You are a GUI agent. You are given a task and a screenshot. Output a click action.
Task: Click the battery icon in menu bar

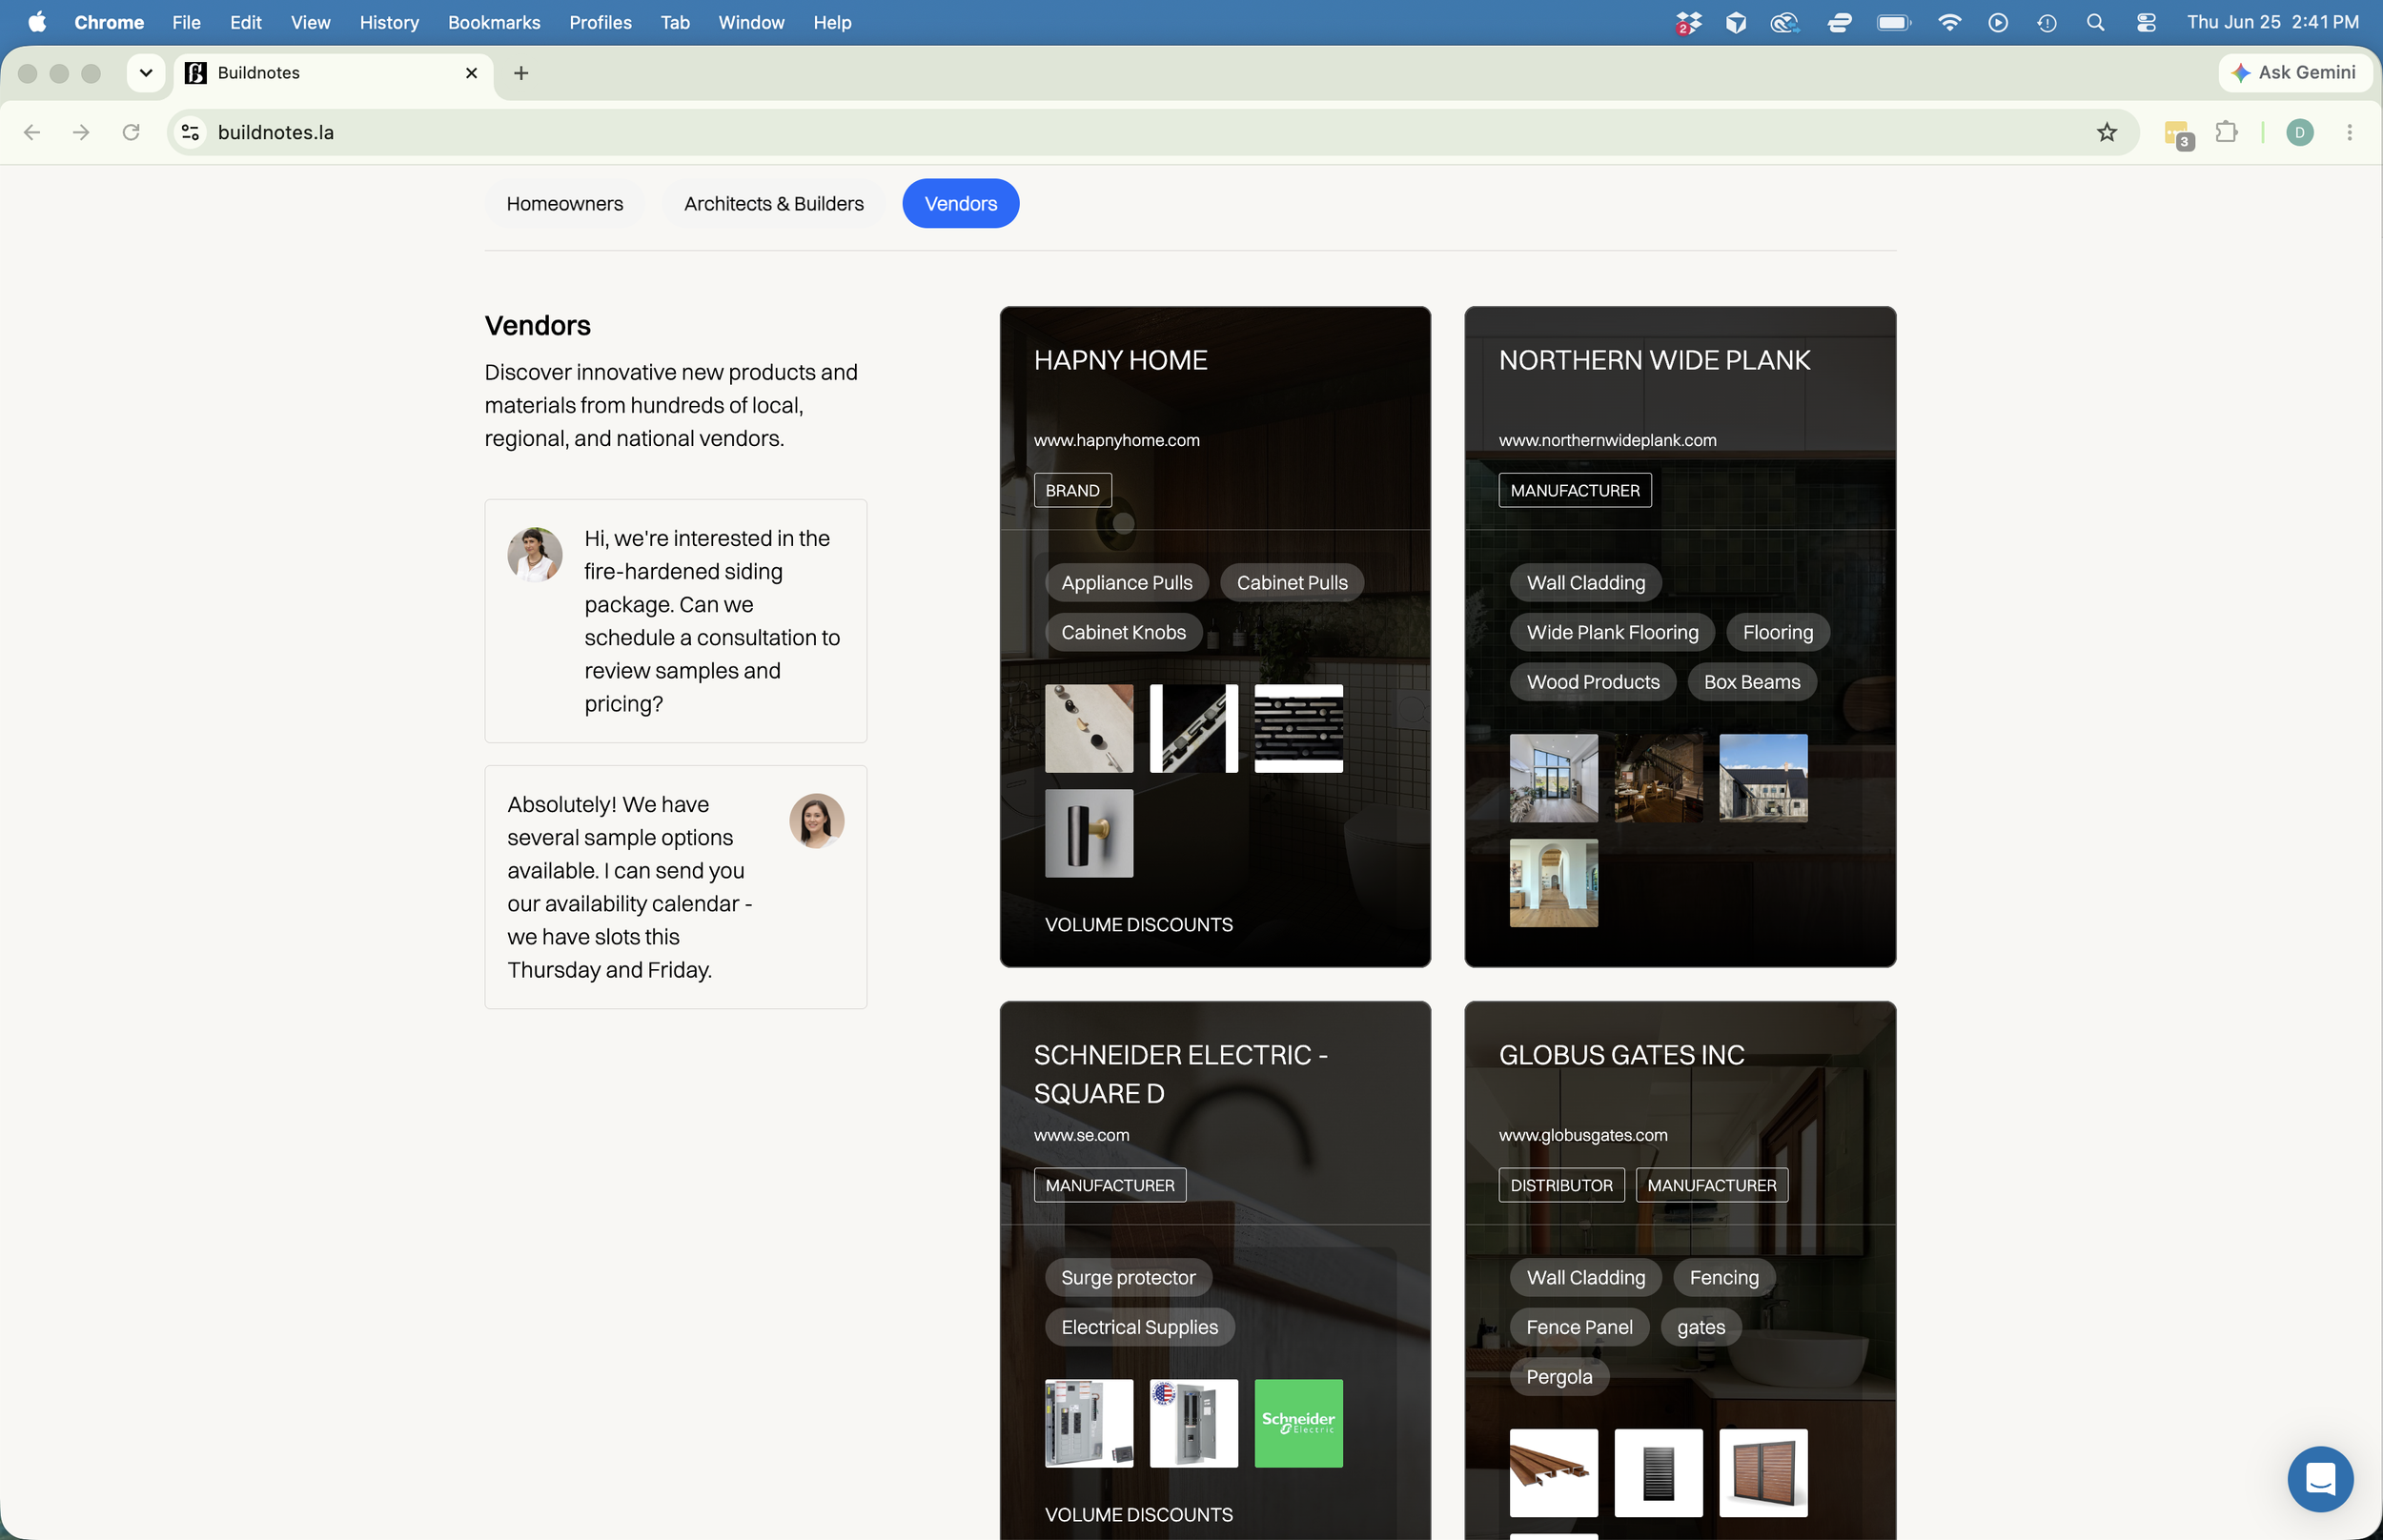[1893, 22]
